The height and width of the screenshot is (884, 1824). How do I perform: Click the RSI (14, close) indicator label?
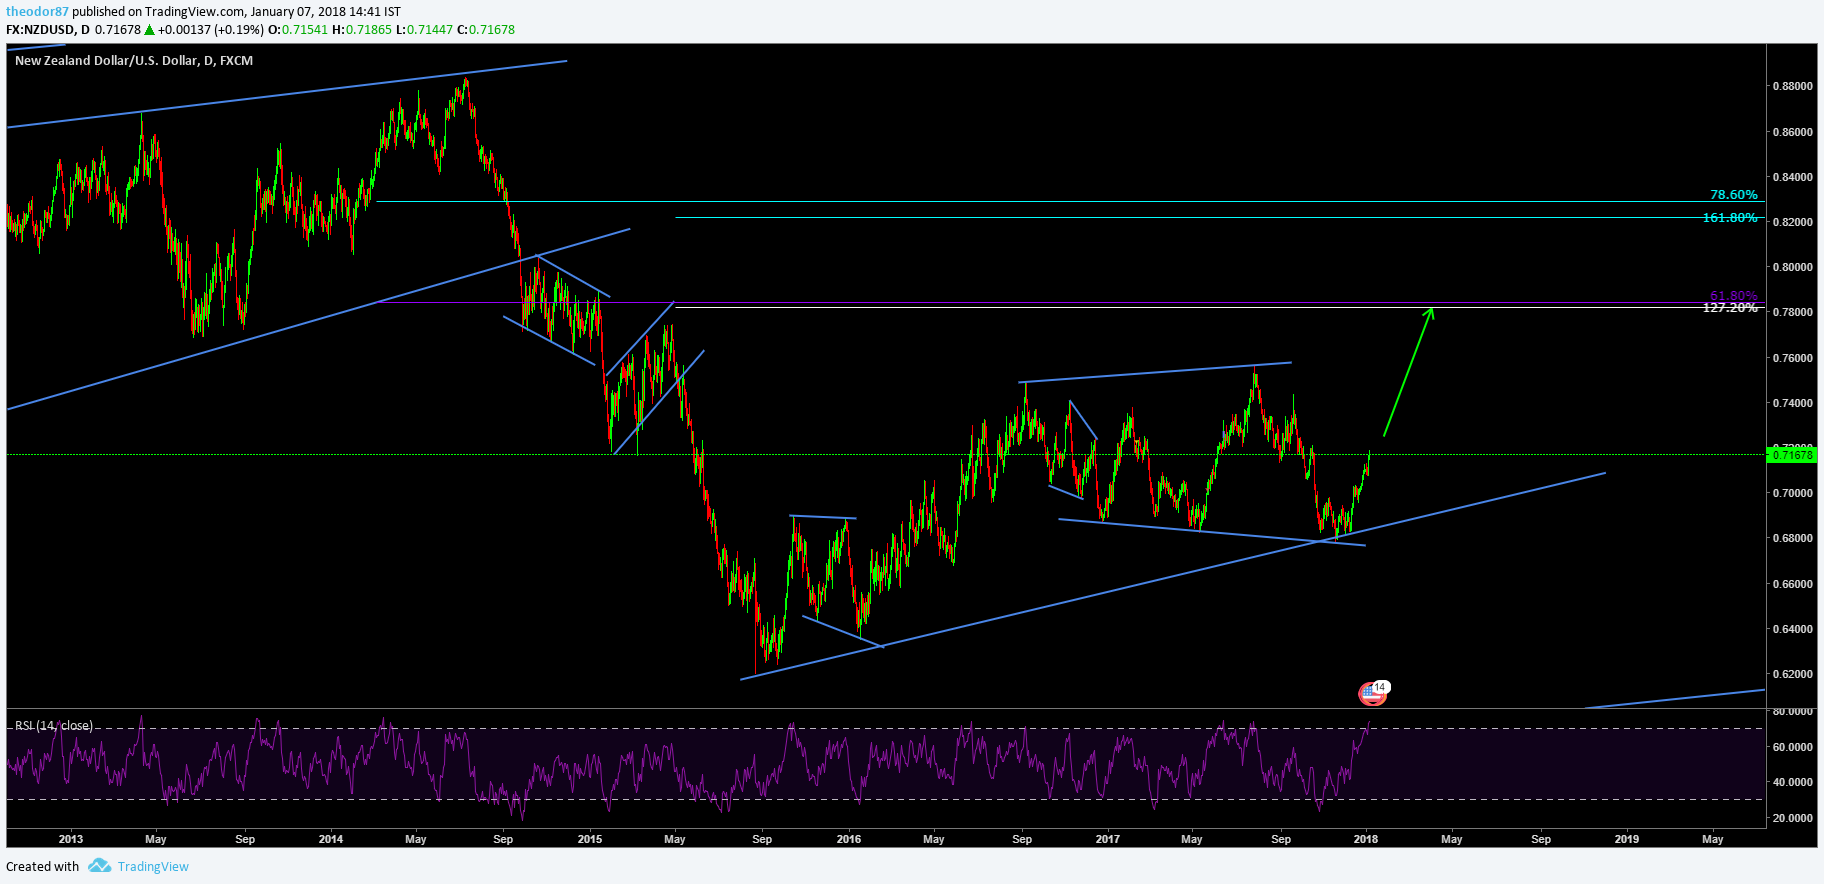[x=54, y=726]
